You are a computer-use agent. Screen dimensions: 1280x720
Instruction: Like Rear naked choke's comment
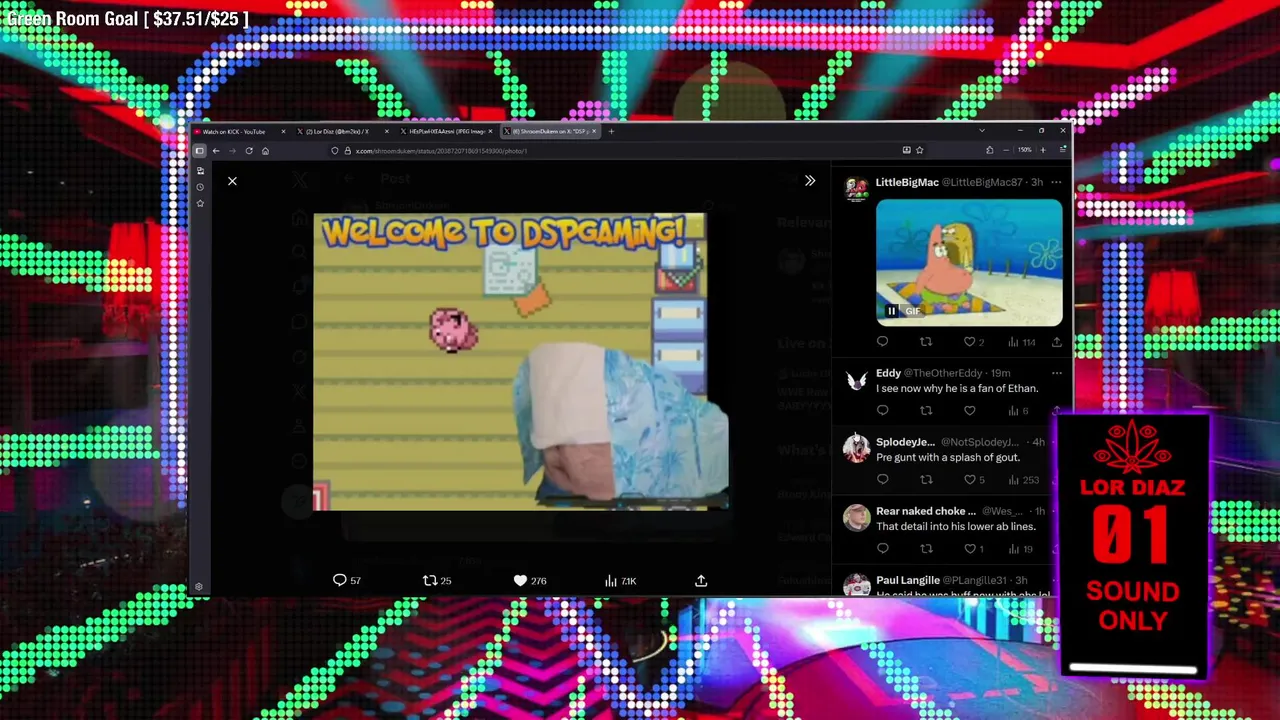[973, 548]
